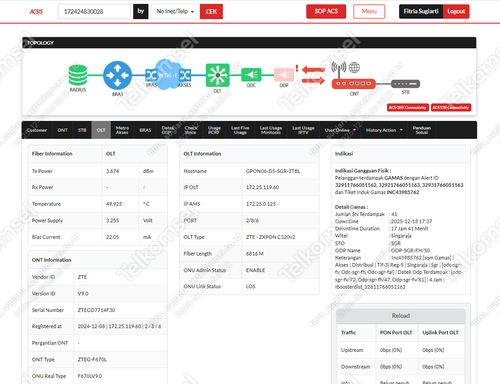Click the ONT modem icon in topology
The image size is (500, 384).
pos(353,84)
